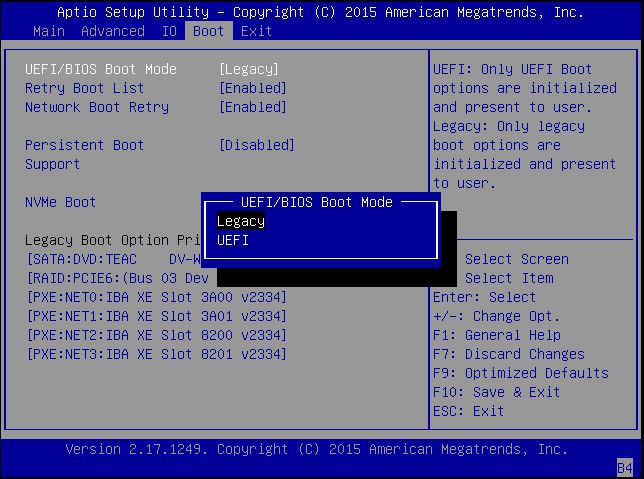644x479 pixels.
Task: Click the F9: Optimized Defaults hint
Action: click(520, 373)
